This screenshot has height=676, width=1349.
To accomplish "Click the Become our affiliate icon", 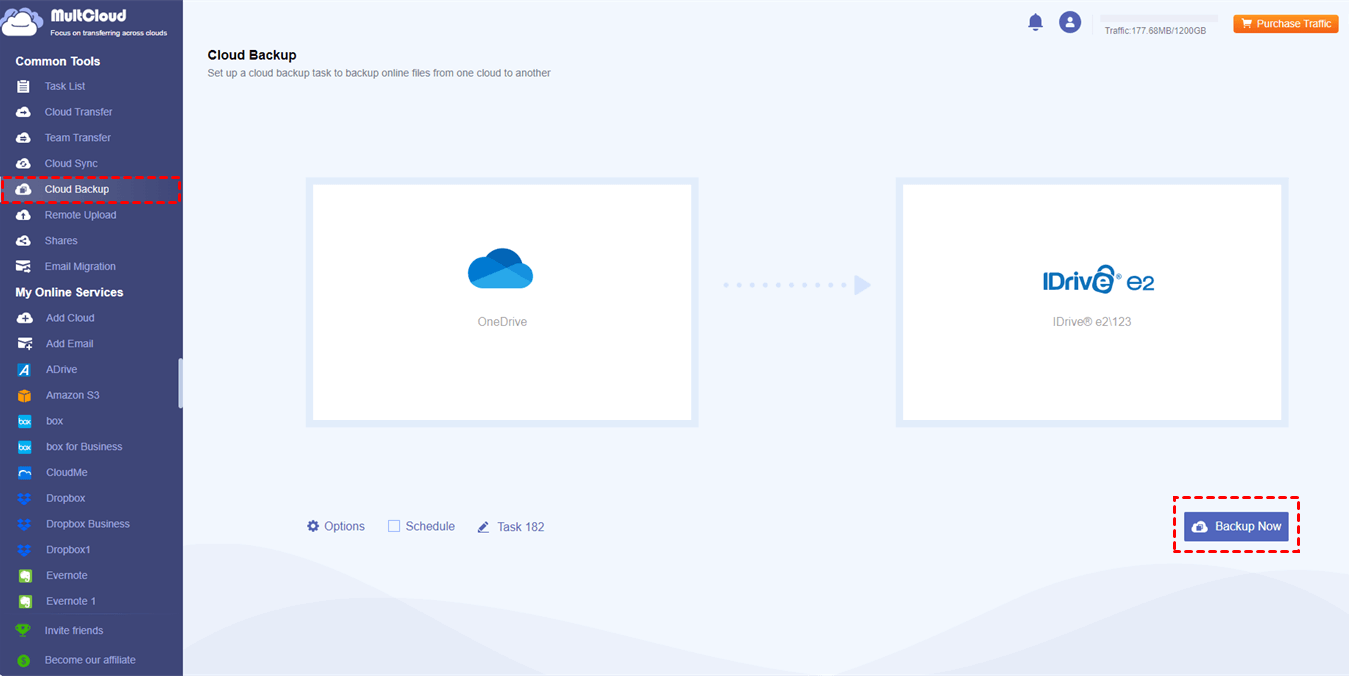I will coord(23,661).
